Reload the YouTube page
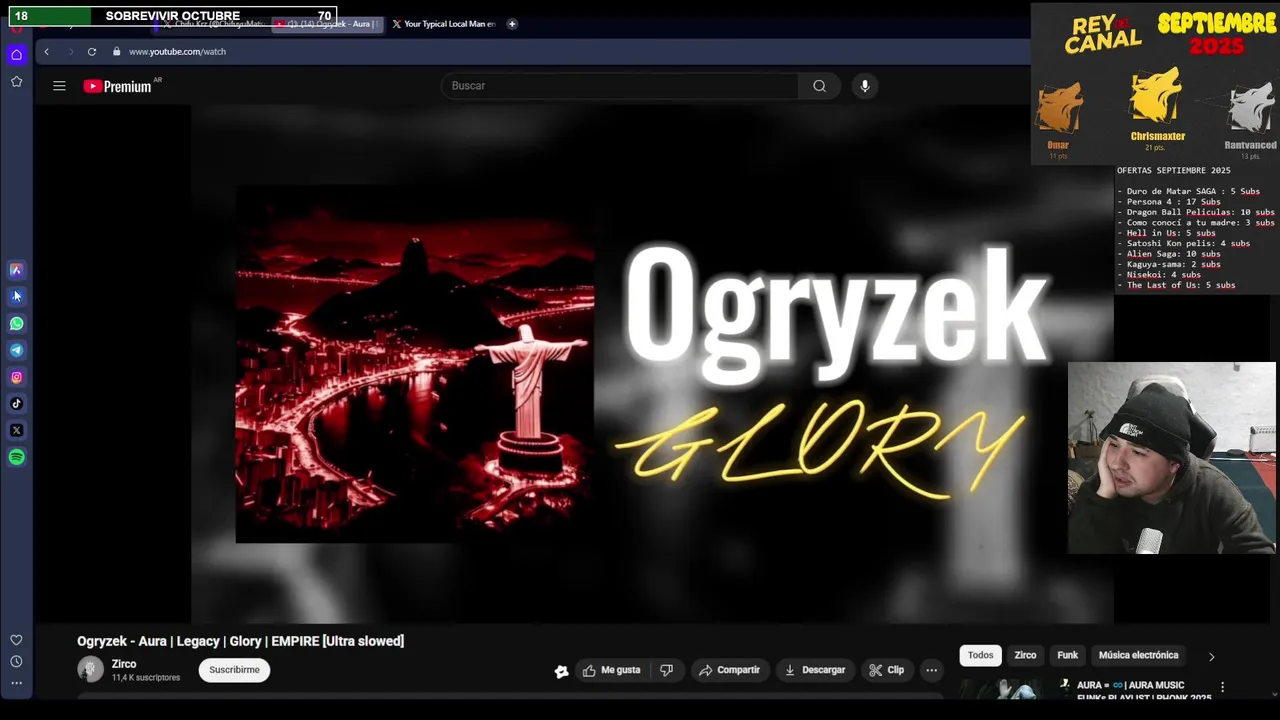1280x720 pixels. coord(92,52)
